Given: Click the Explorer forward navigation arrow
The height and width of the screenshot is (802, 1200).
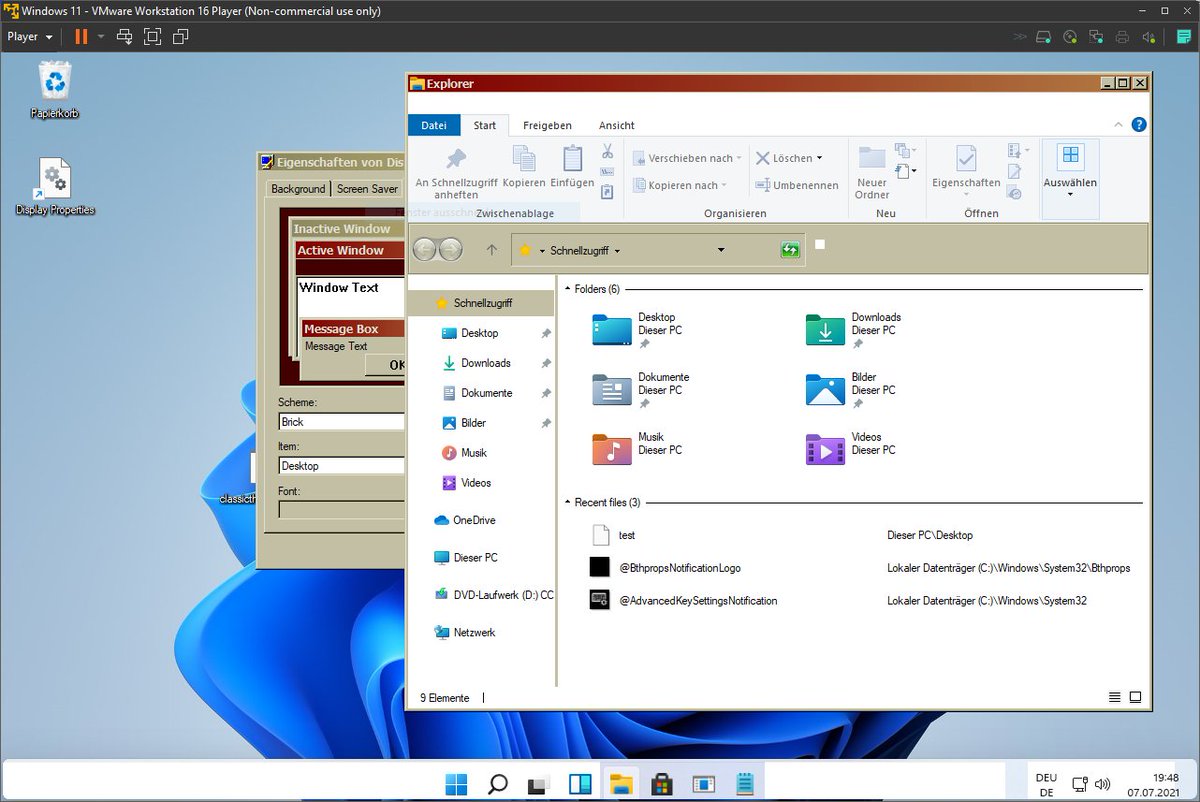Looking at the screenshot, I should (450, 250).
